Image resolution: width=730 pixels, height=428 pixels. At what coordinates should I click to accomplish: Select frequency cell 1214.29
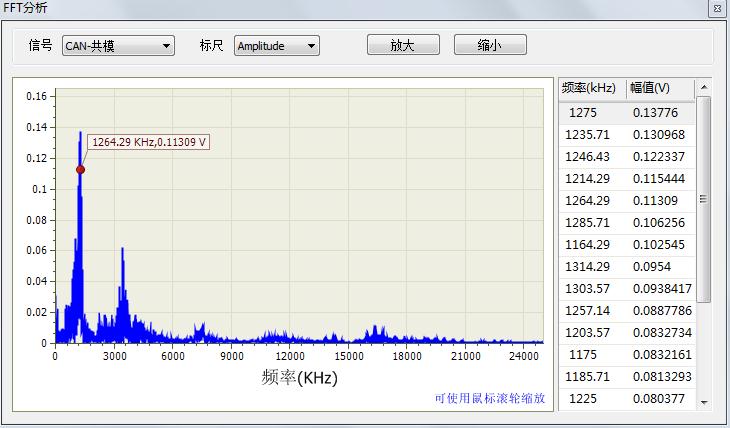pyautogui.click(x=587, y=178)
